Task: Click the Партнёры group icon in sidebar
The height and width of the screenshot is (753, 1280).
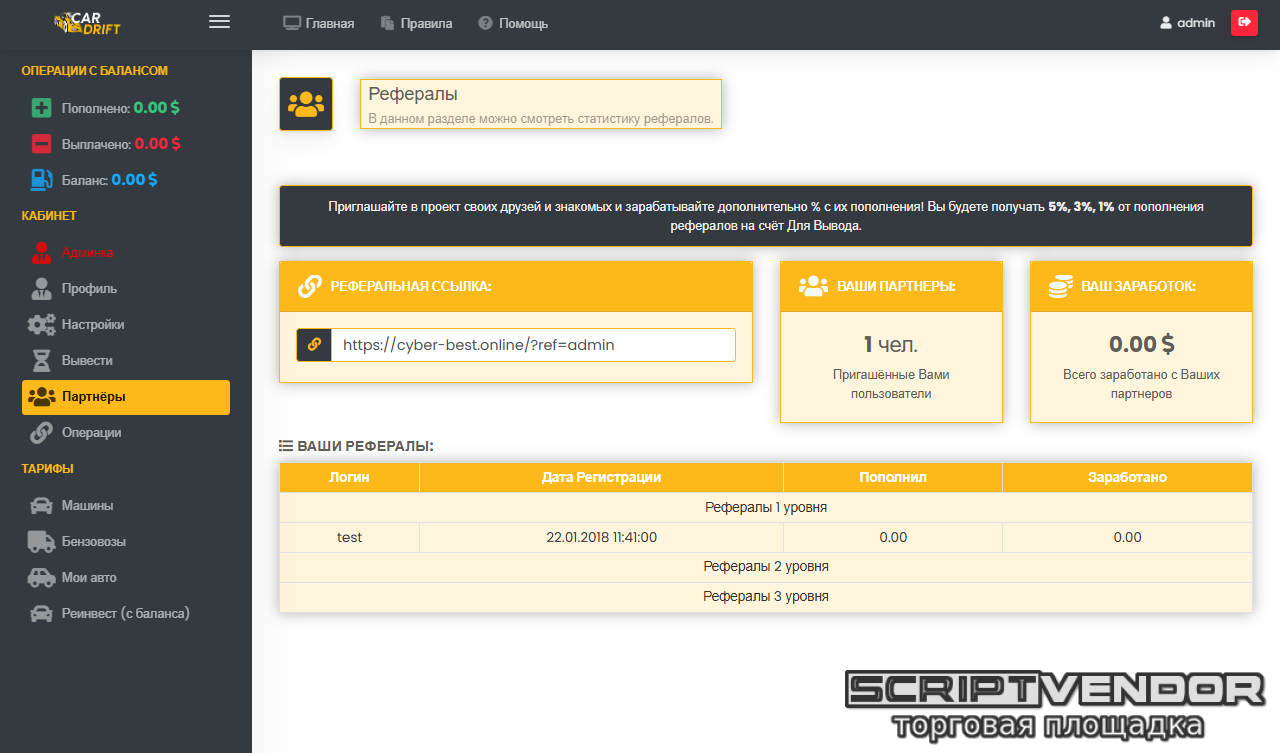Action: pyautogui.click(x=42, y=397)
